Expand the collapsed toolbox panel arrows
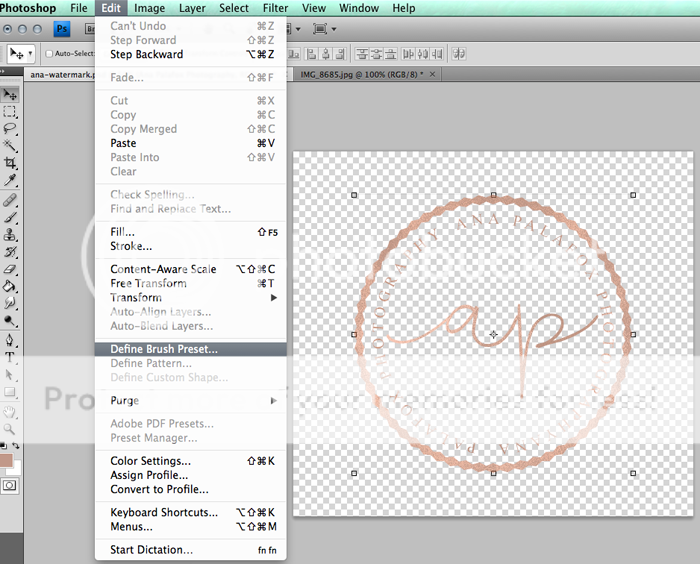Viewport: 700px width, 564px height. coord(2,71)
